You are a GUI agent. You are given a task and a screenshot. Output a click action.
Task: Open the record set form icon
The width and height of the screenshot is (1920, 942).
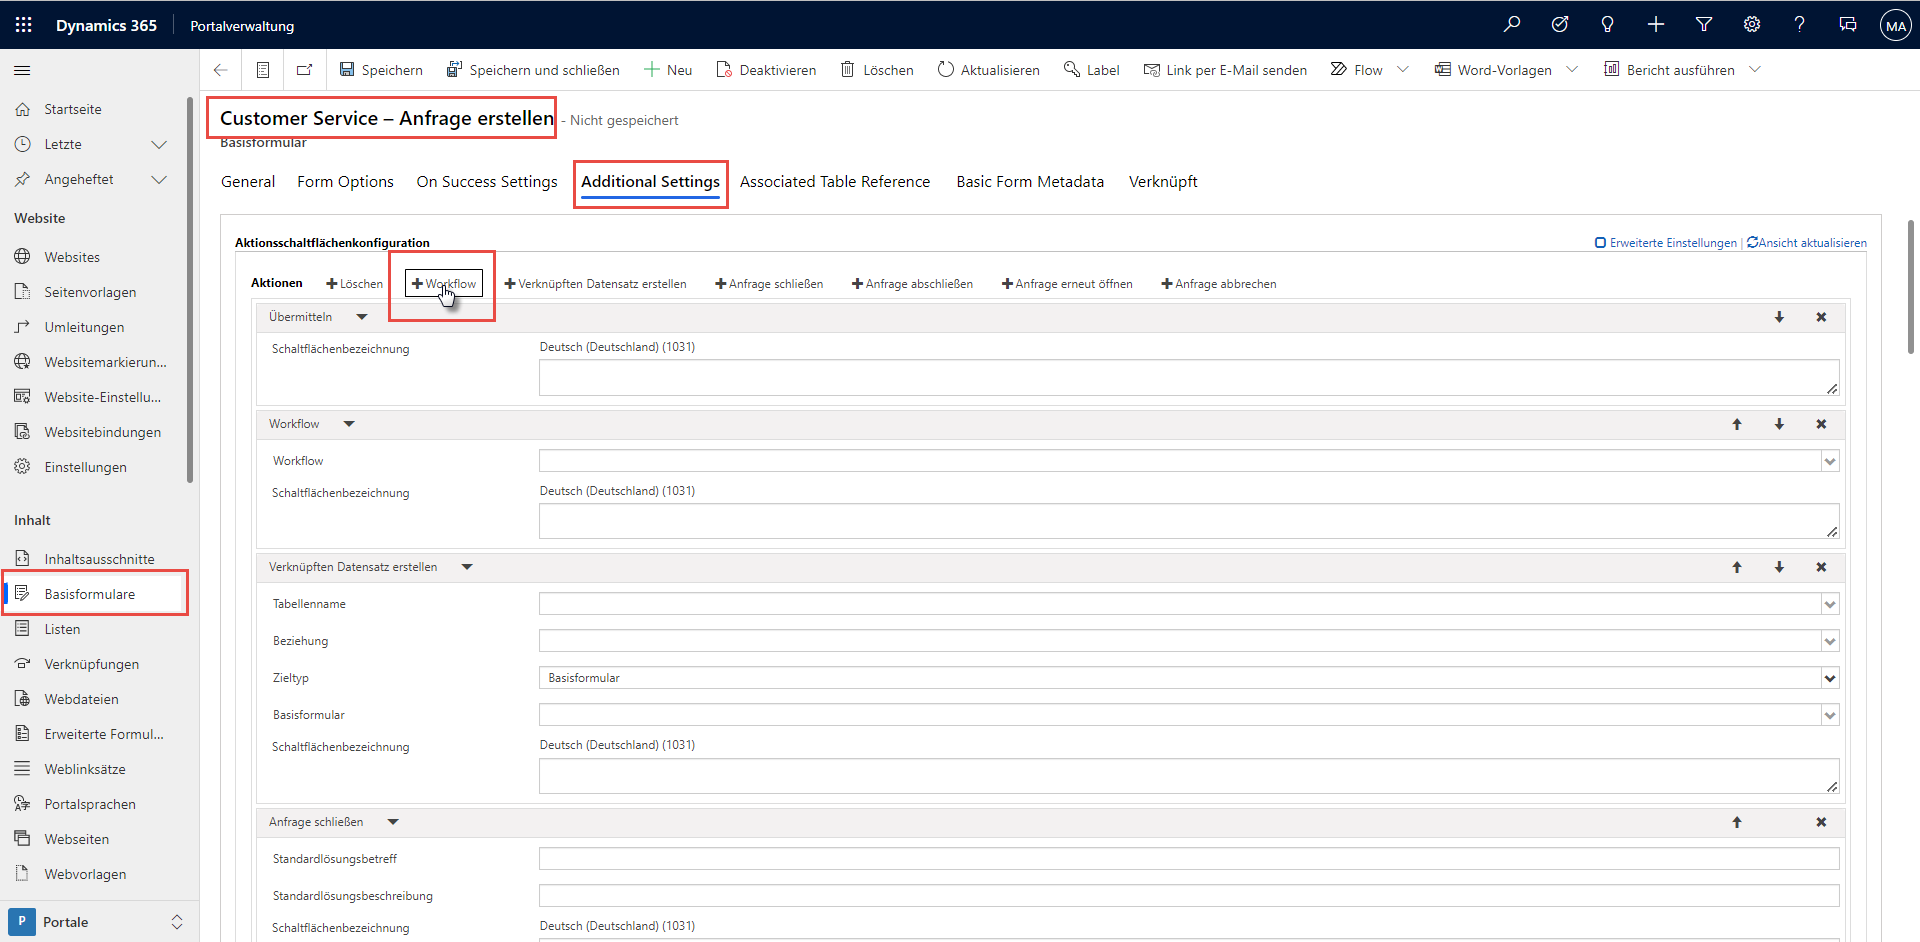coord(263,70)
